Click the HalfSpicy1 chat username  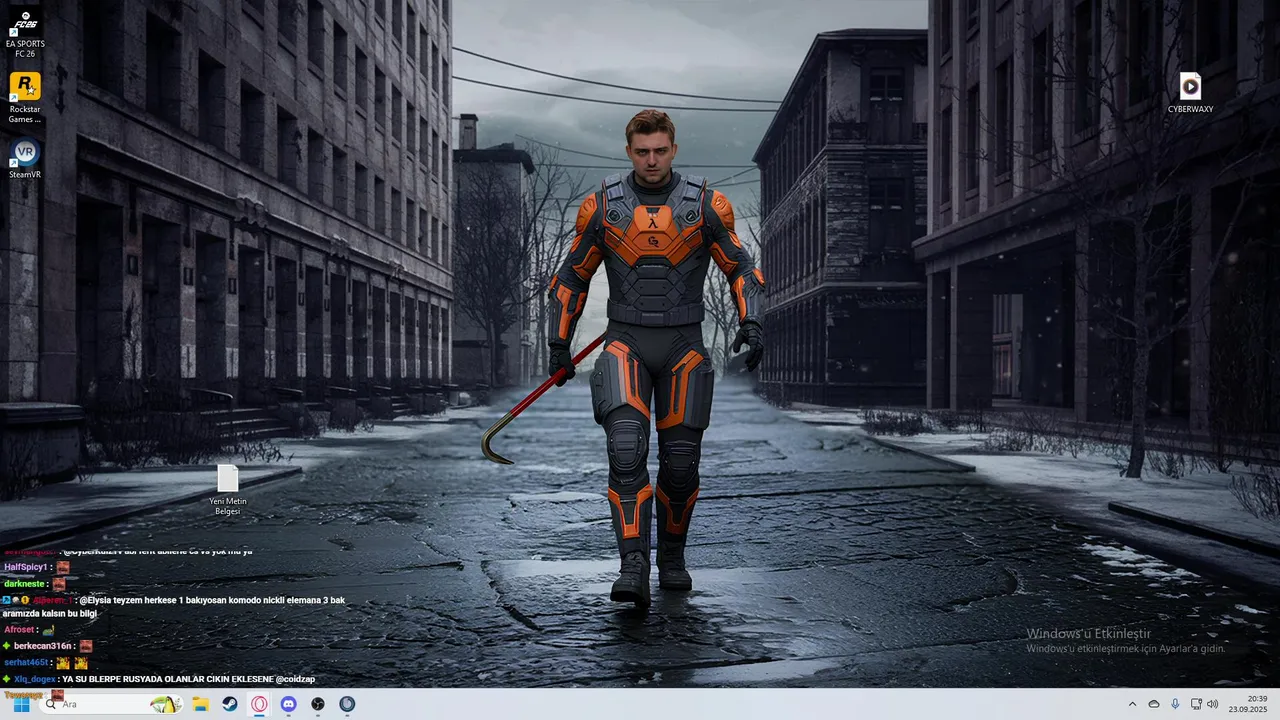point(27,567)
